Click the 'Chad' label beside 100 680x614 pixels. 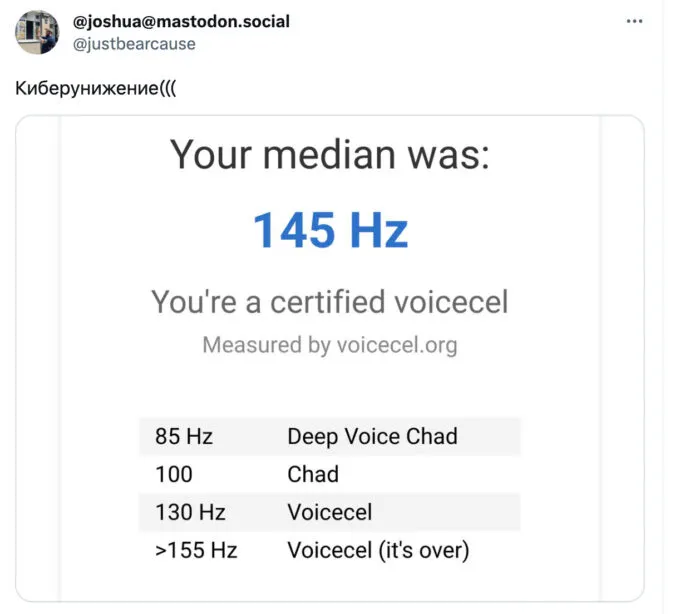click(313, 474)
